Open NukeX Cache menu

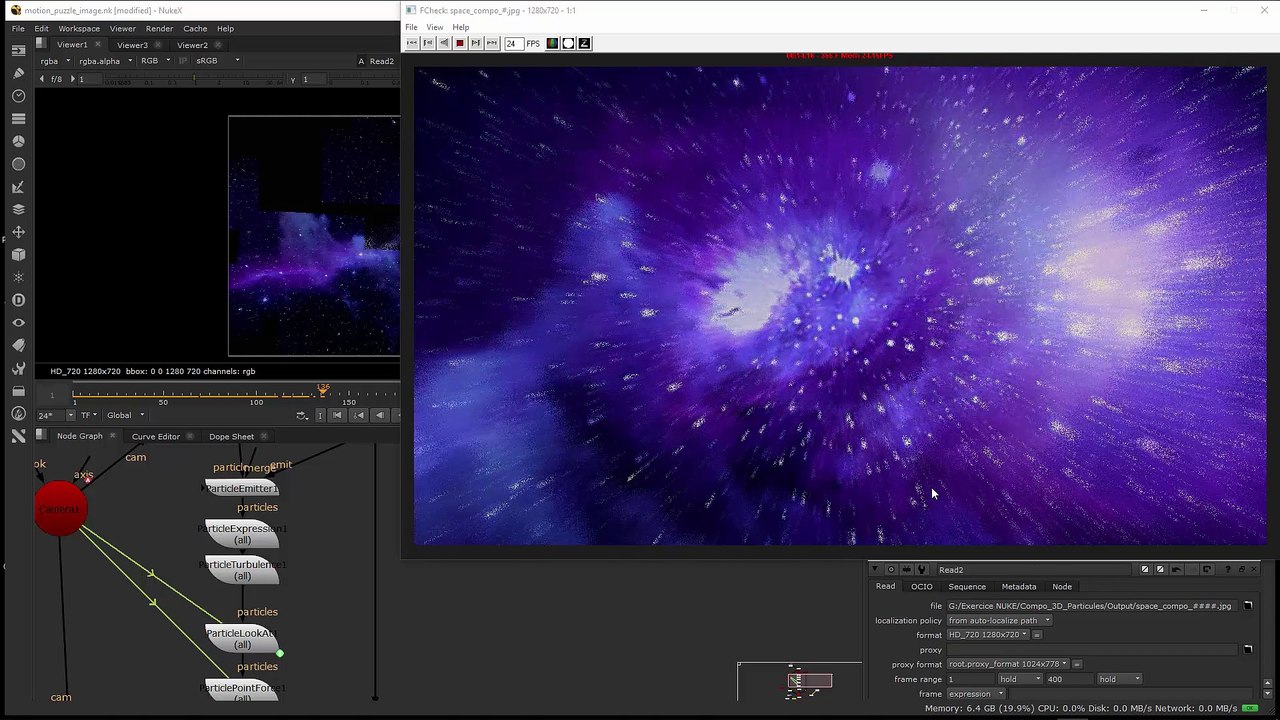click(195, 28)
